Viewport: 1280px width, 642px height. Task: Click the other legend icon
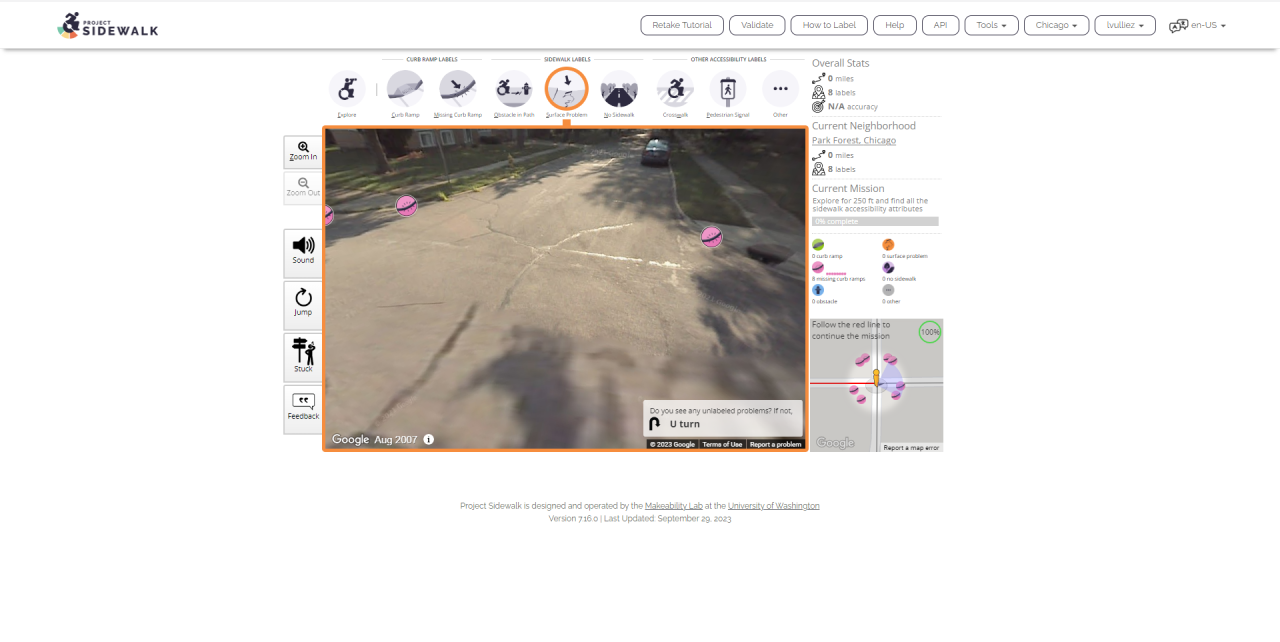tap(888, 290)
